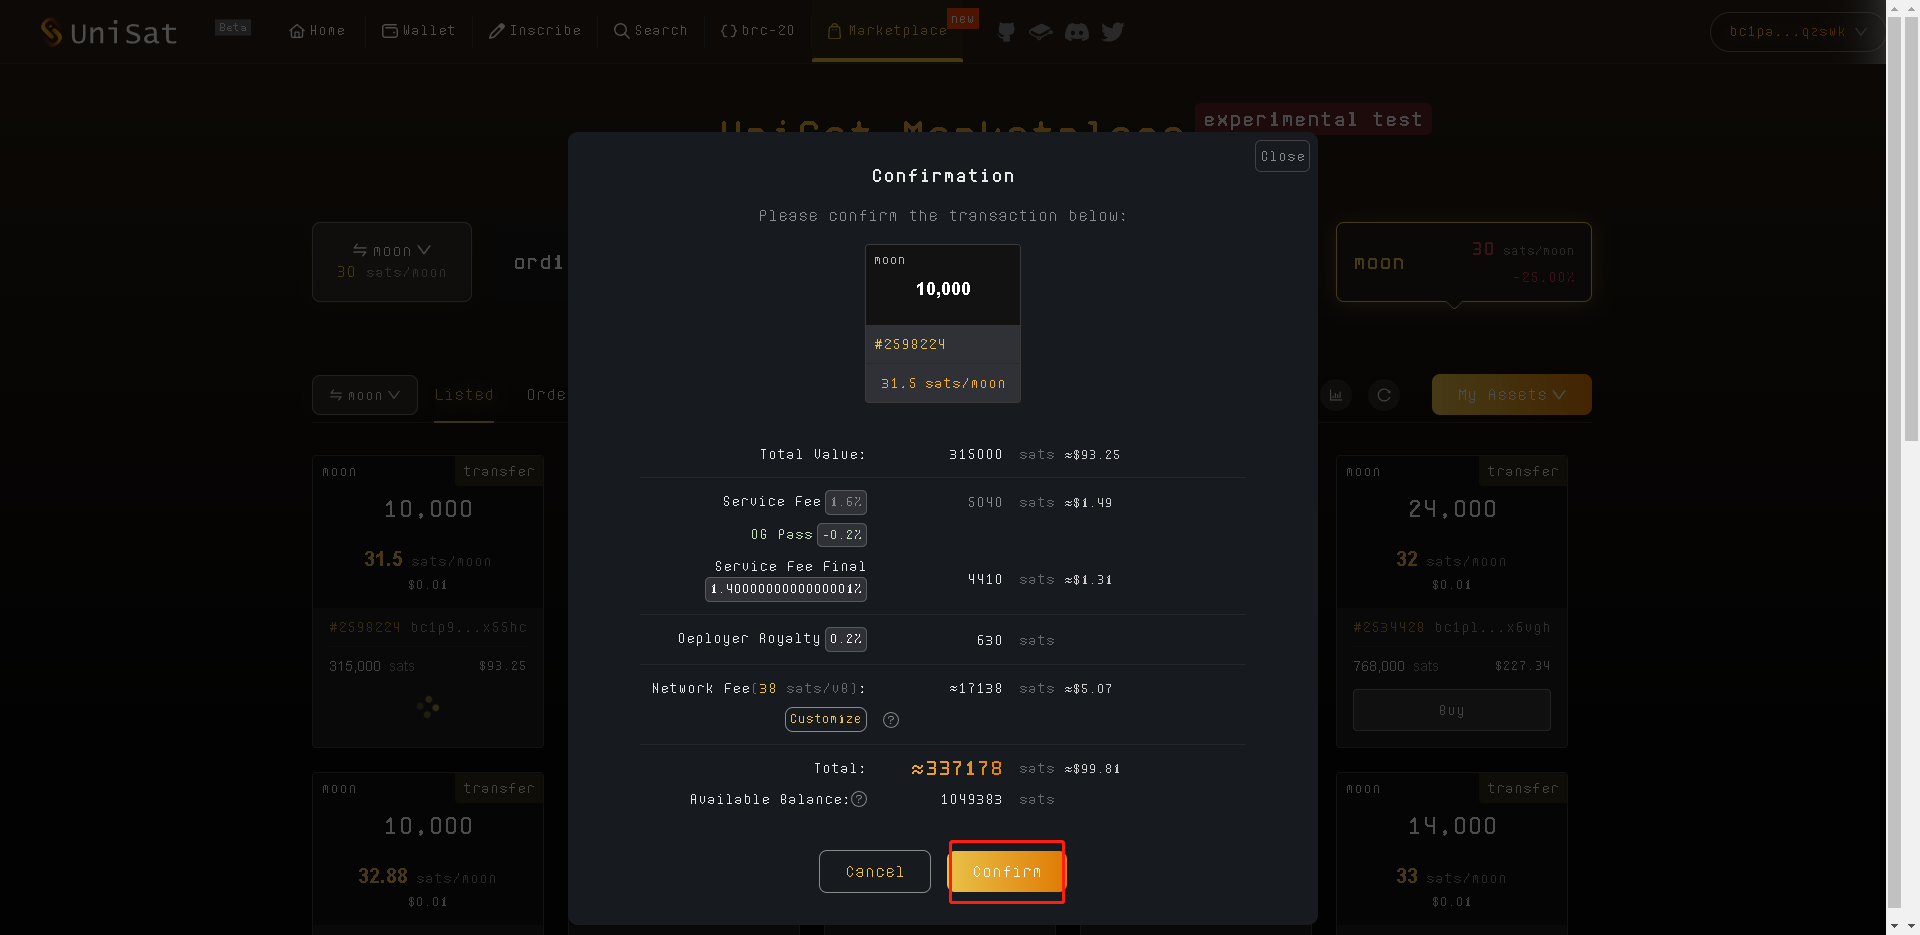Expand the My Assets dropdown

click(x=1512, y=395)
